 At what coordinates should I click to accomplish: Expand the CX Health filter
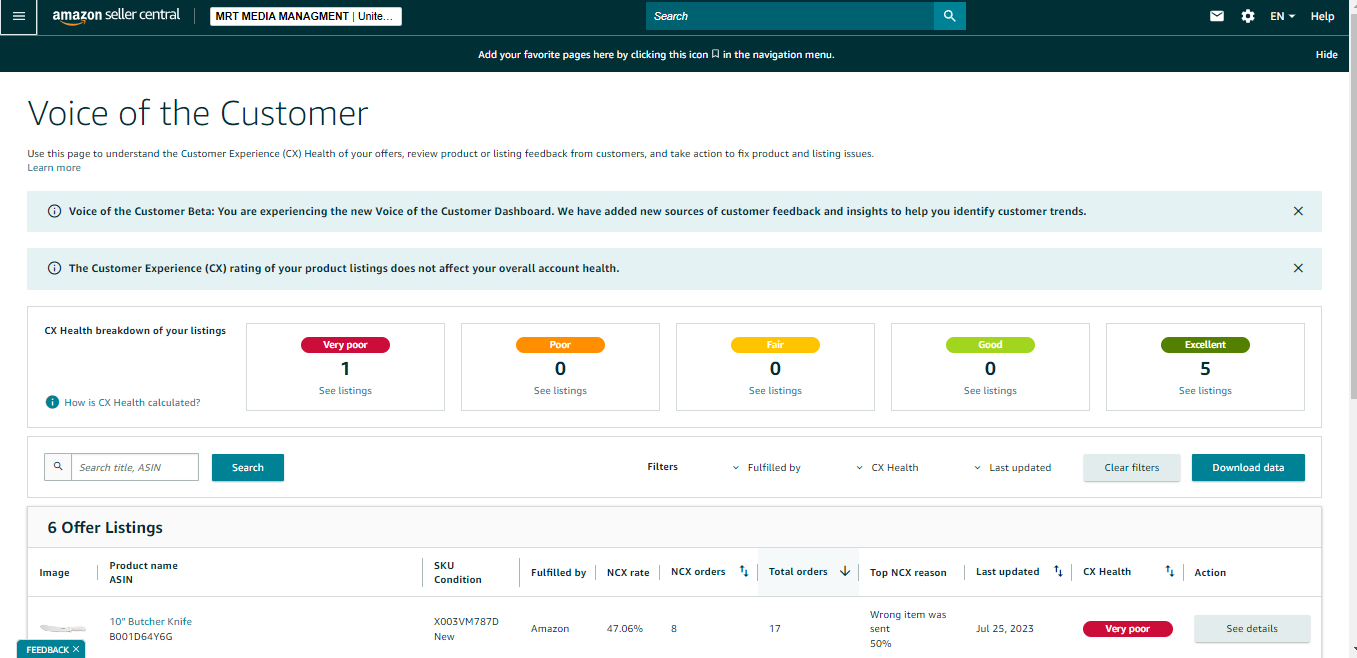(x=888, y=467)
